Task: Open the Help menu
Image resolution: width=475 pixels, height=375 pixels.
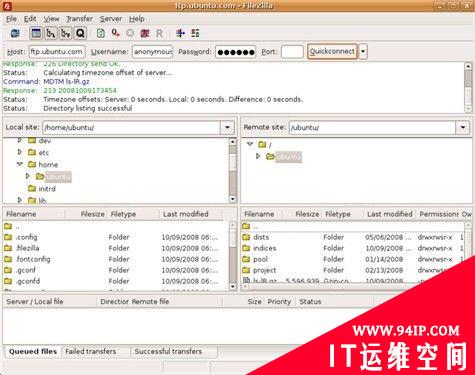Action: 137,19
